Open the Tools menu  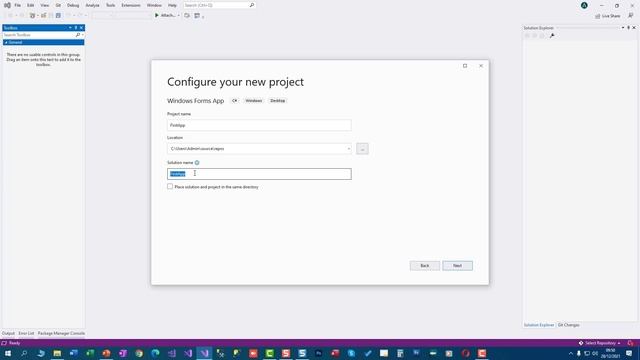pyautogui.click(x=110, y=5)
